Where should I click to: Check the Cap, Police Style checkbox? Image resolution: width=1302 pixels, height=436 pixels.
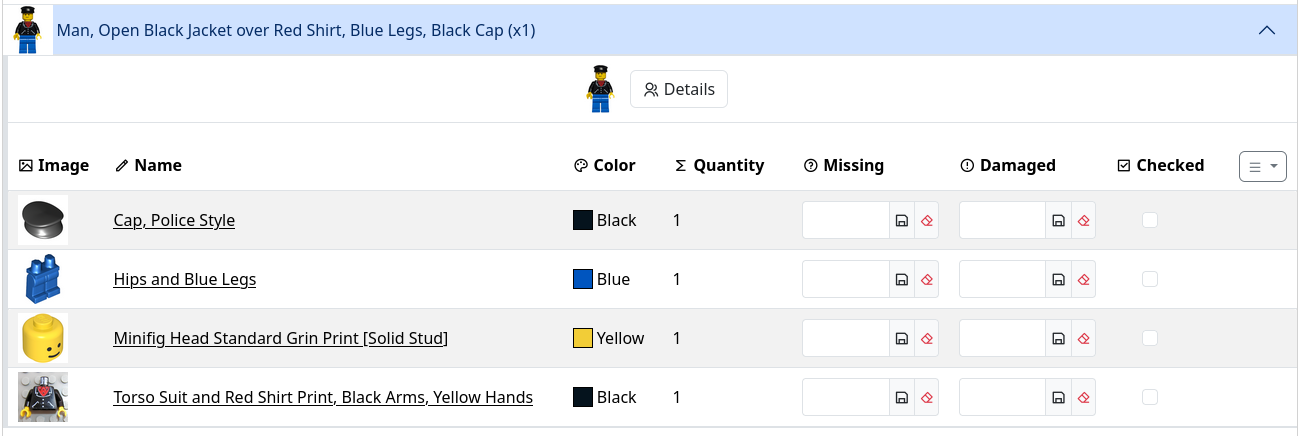click(x=1150, y=220)
